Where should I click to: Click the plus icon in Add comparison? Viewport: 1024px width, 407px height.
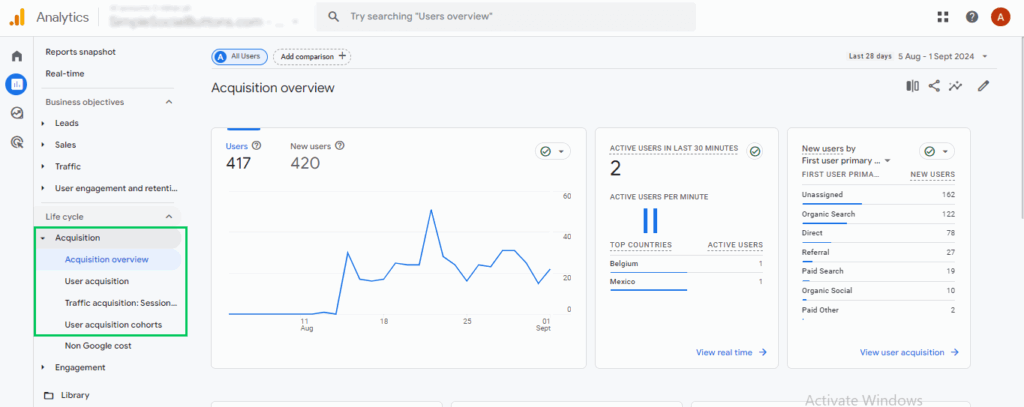pyautogui.click(x=342, y=56)
